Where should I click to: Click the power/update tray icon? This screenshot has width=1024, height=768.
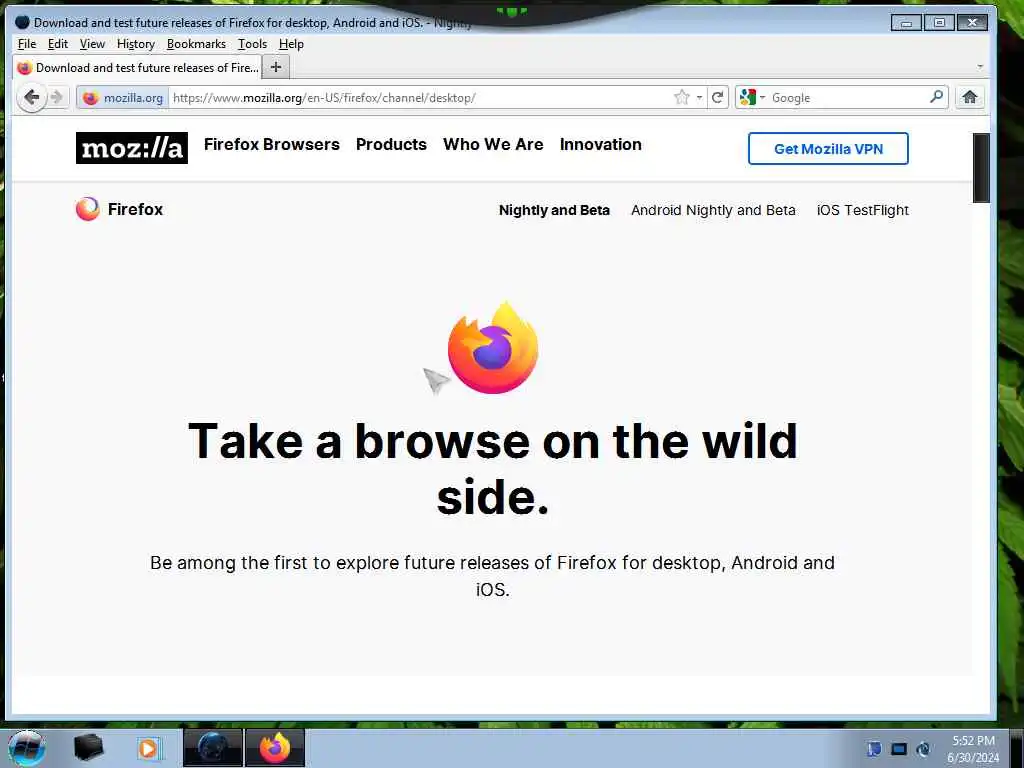pos(923,749)
